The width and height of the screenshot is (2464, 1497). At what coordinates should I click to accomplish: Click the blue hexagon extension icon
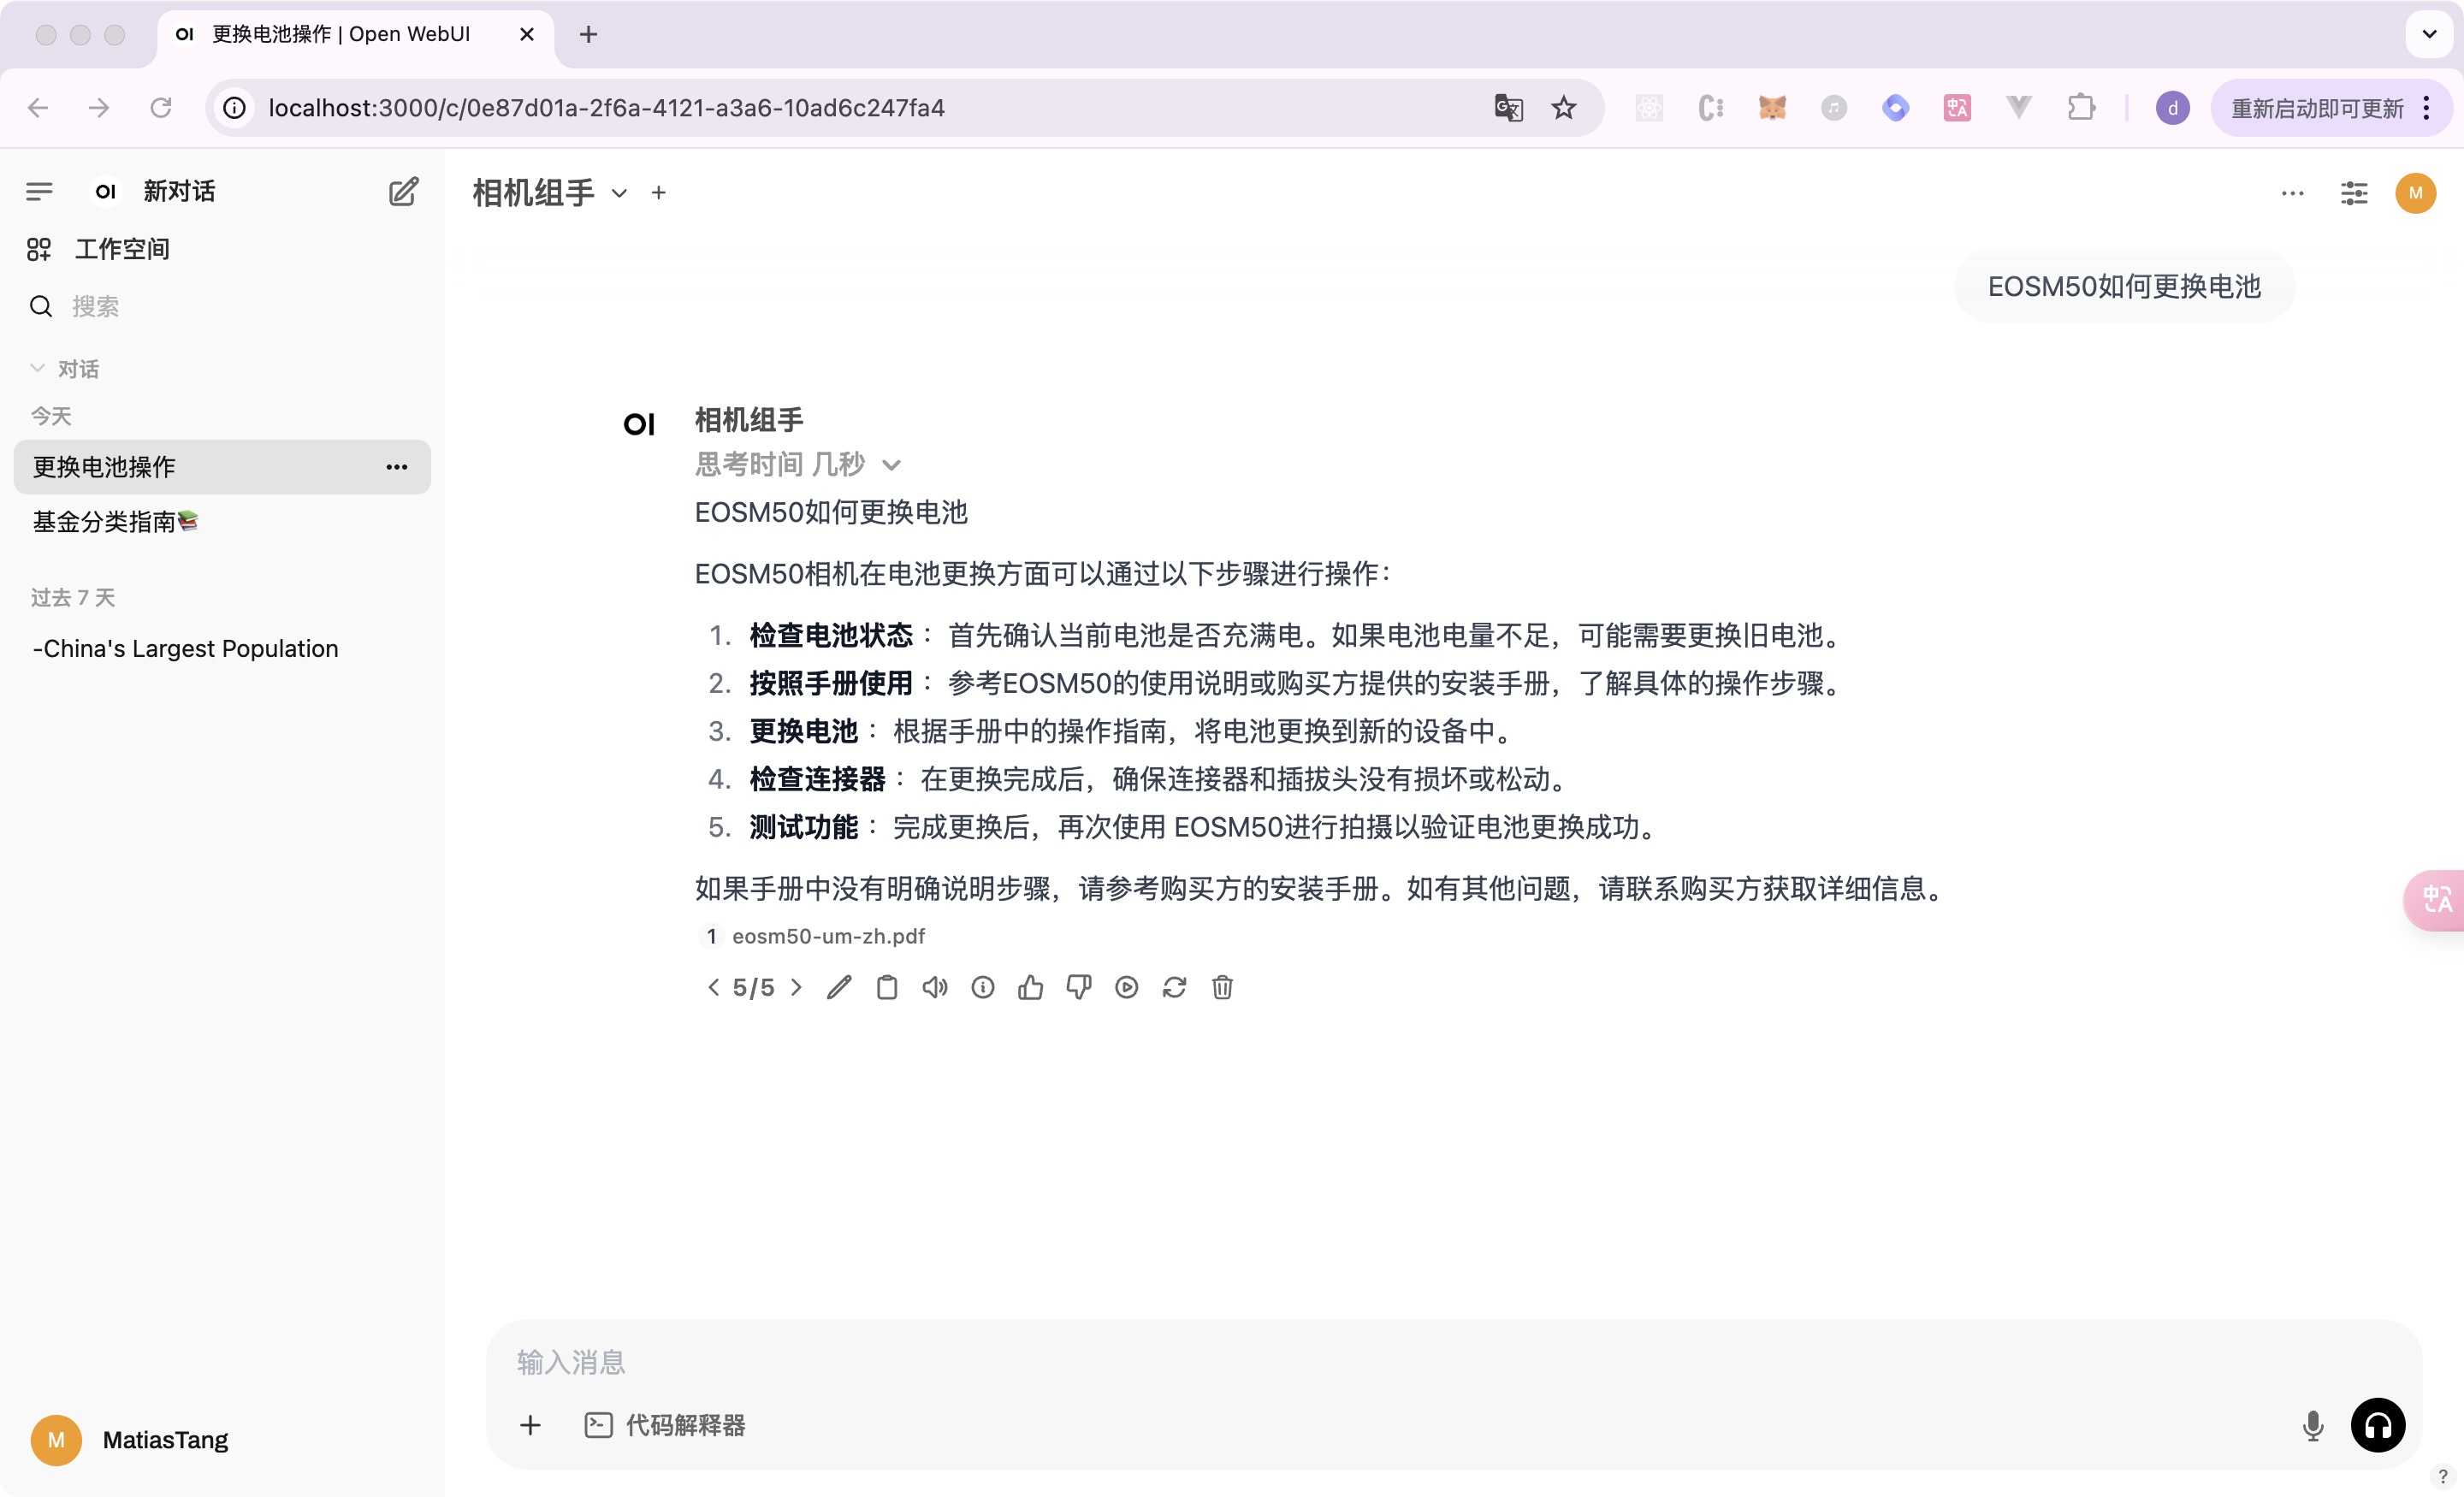tap(1895, 108)
